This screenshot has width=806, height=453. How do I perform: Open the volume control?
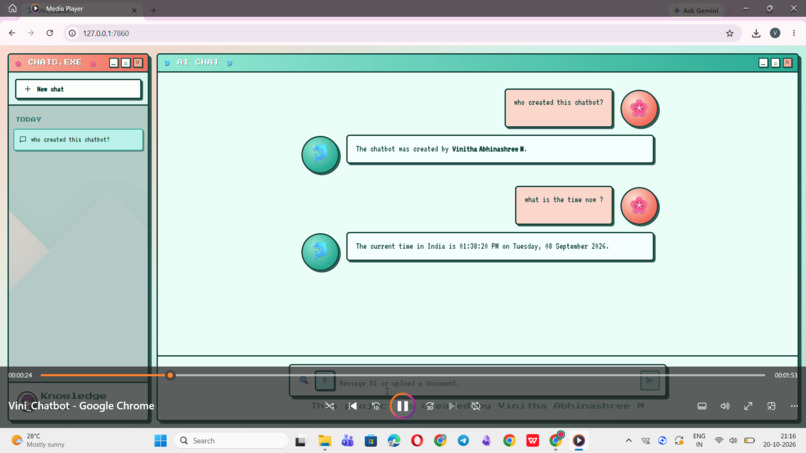[x=725, y=406]
